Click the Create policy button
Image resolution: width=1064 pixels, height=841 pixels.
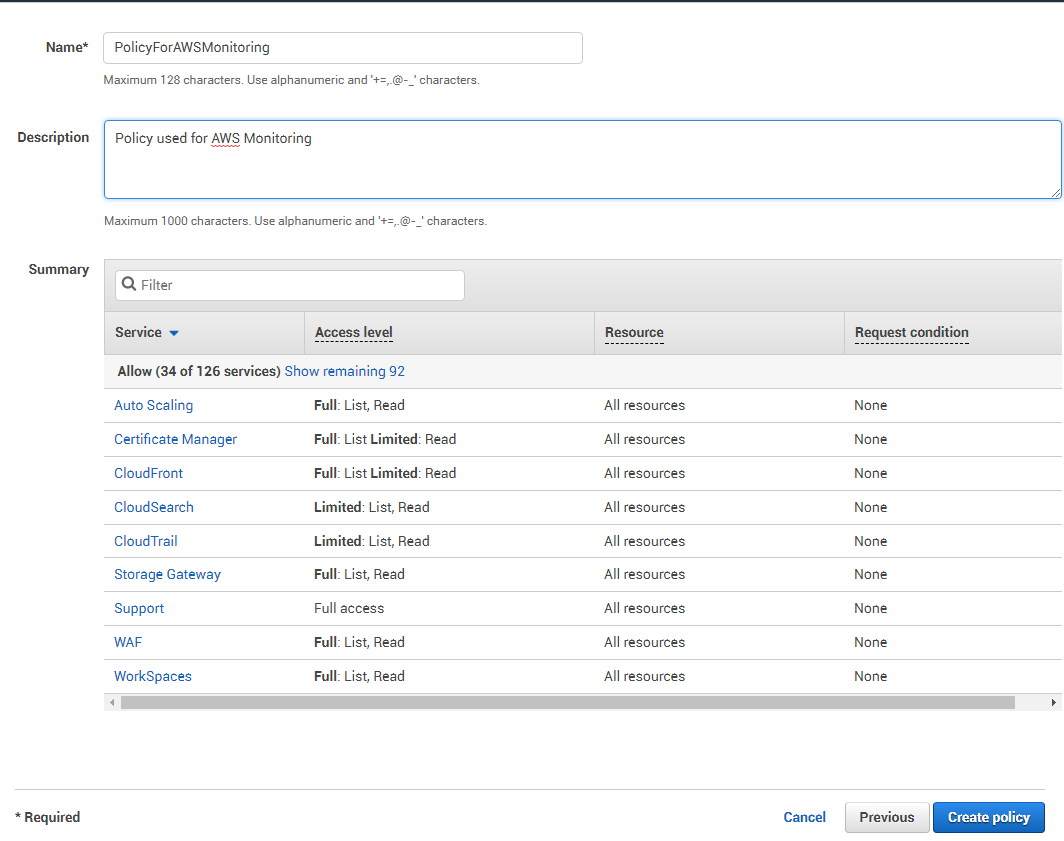pos(989,817)
